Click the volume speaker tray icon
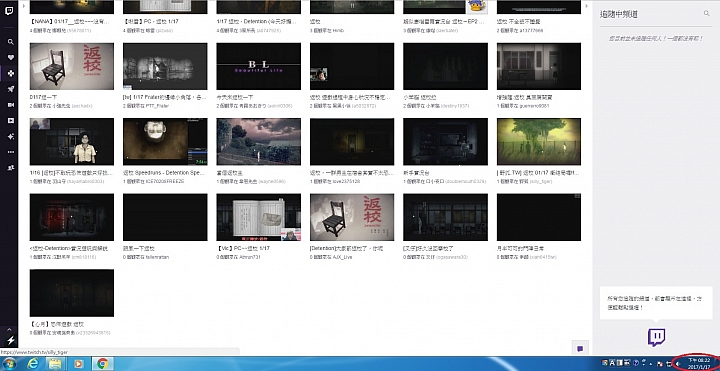Image resolution: width=720 pixels, height=371 pixels. 679,364
